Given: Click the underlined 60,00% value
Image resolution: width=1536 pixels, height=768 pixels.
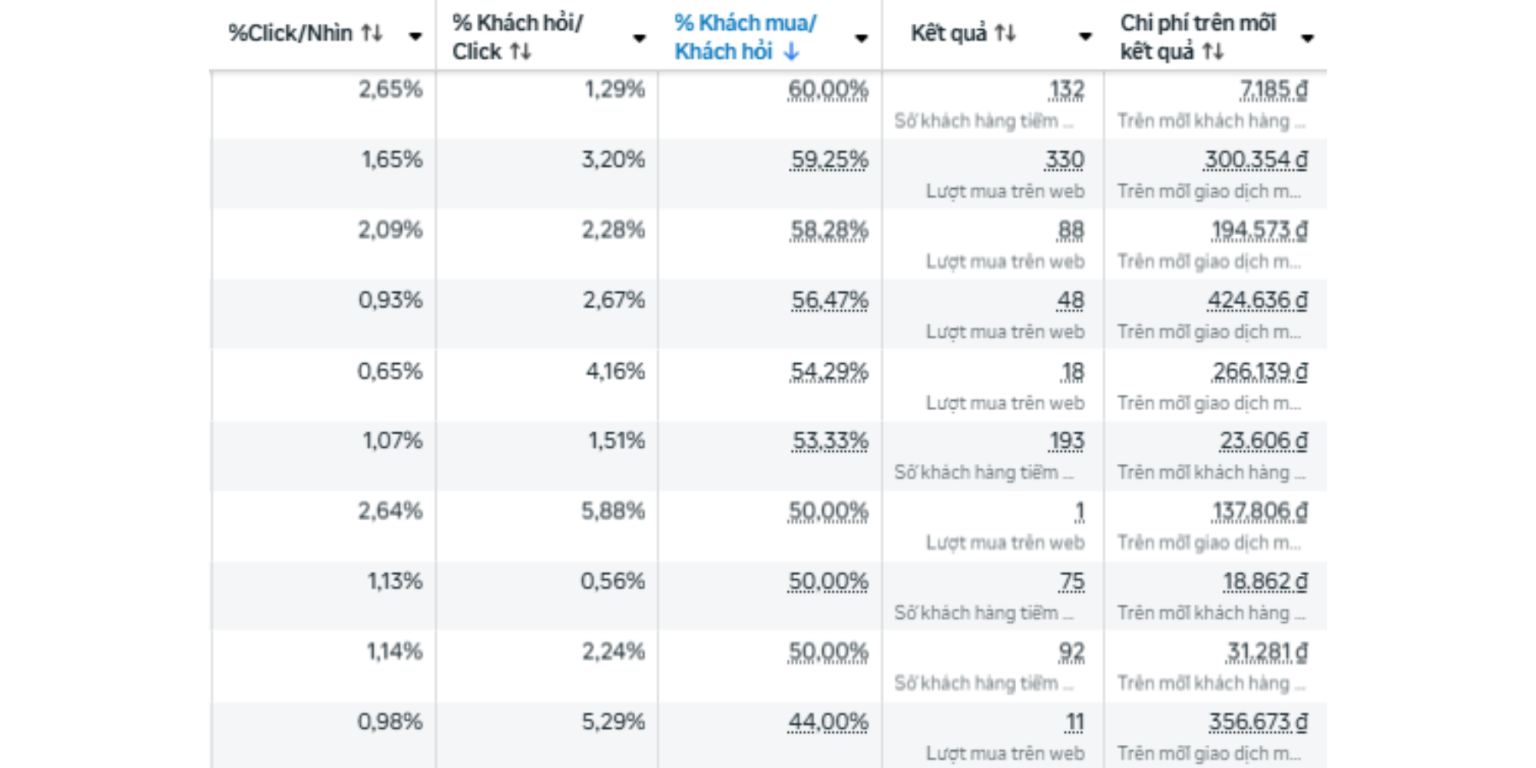Looking at the screenshot, I should coord(828,90).
